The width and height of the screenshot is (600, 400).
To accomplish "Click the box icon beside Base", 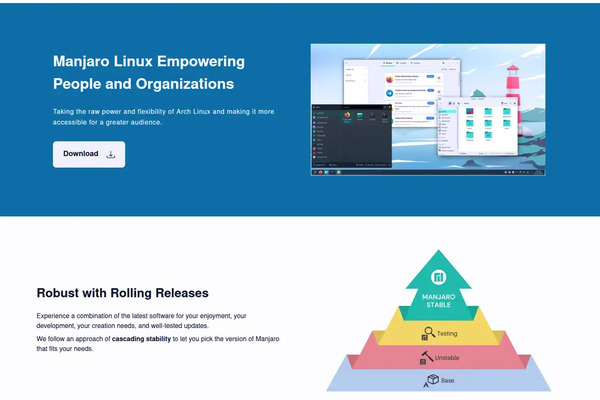I will 433,380.
